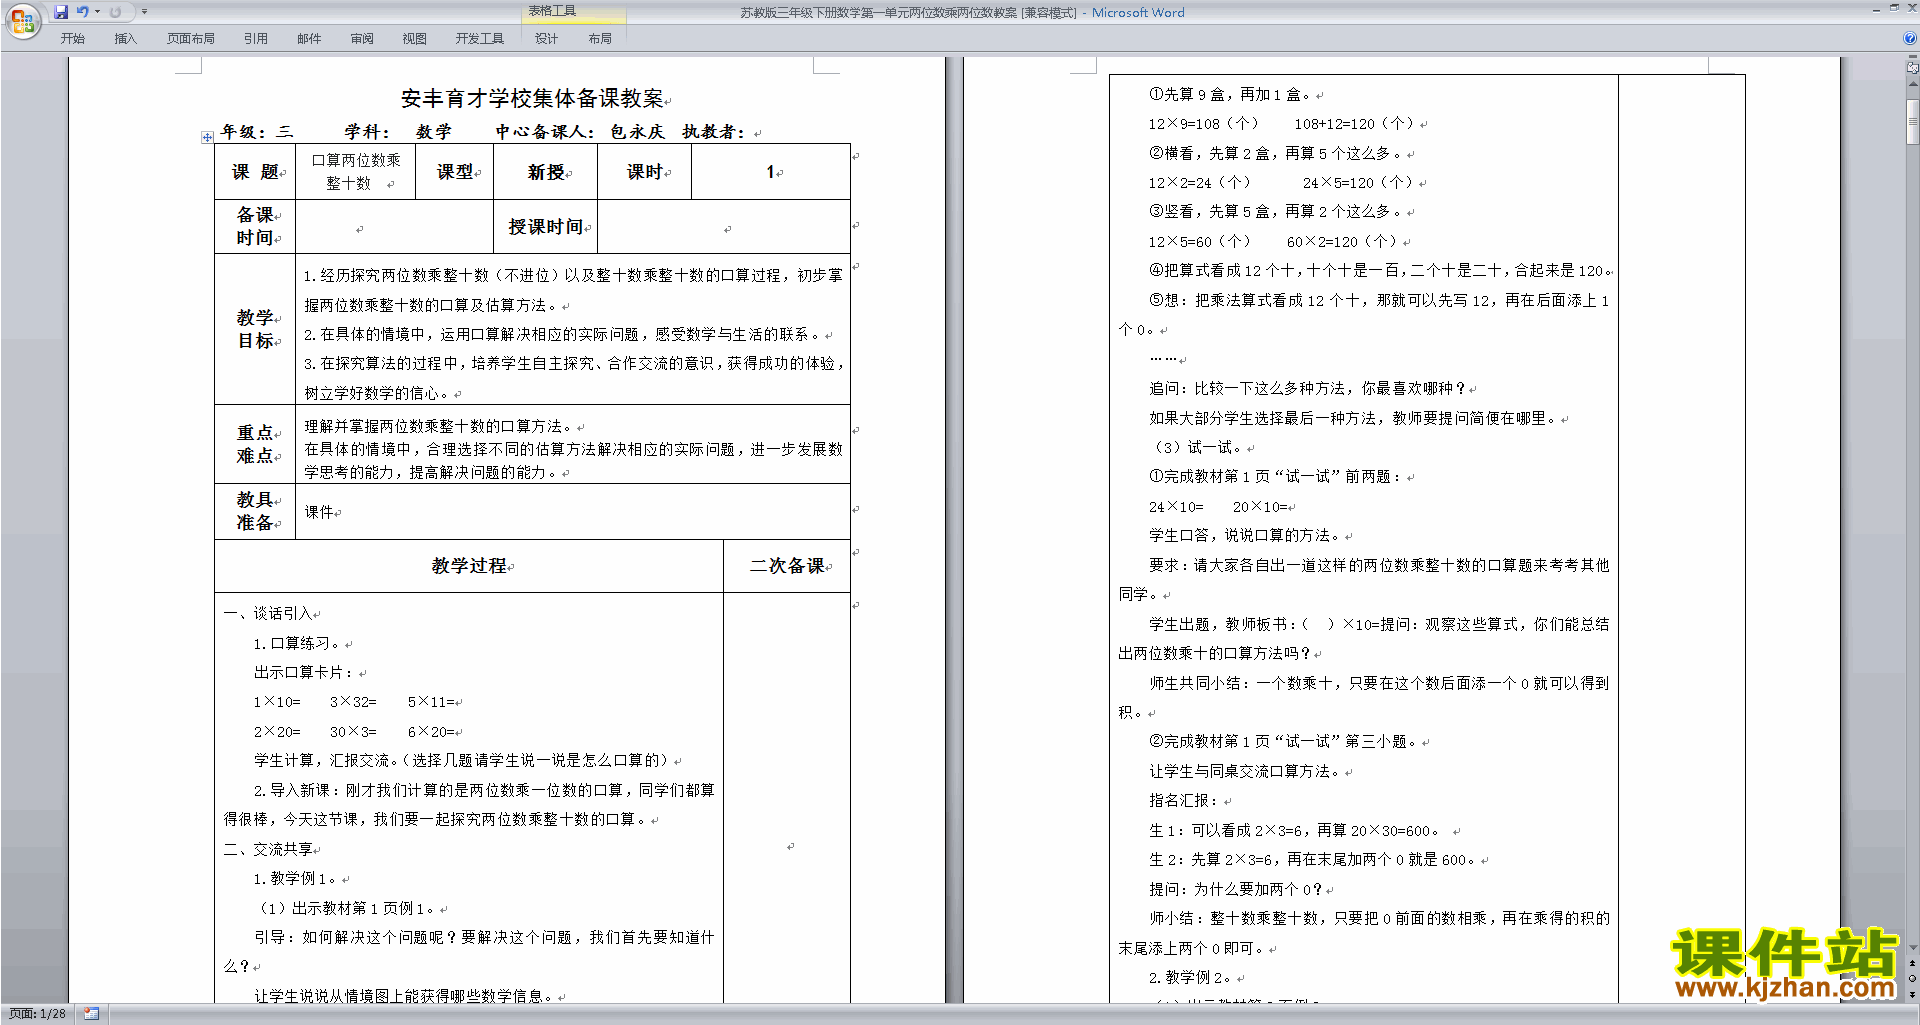This screenshot has height=1025, width=1920.
Task: Click the line 出示口算卡片：
Action: coord(304,672)
